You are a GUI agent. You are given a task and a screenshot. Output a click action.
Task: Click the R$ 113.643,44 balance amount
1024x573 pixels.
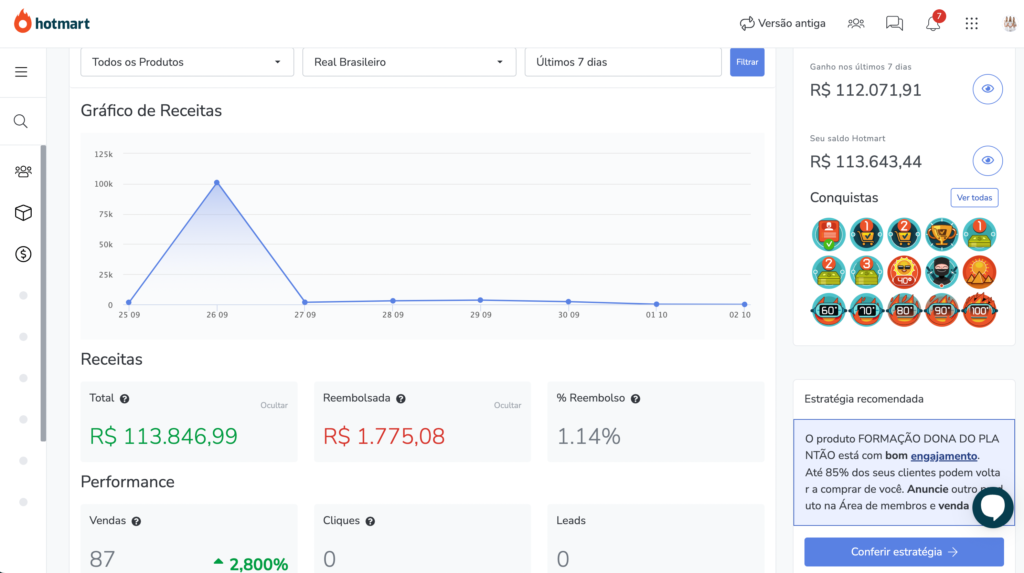pyautogui.click(x=865, y=162)
